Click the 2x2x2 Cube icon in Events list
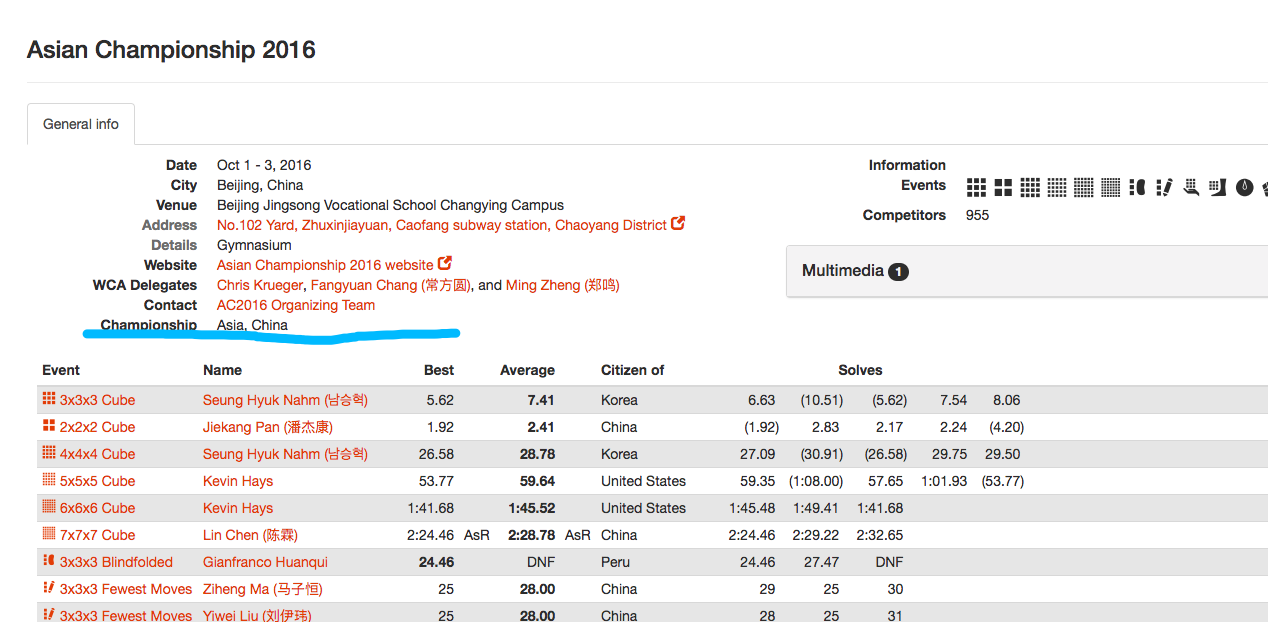 (1003, 187)
